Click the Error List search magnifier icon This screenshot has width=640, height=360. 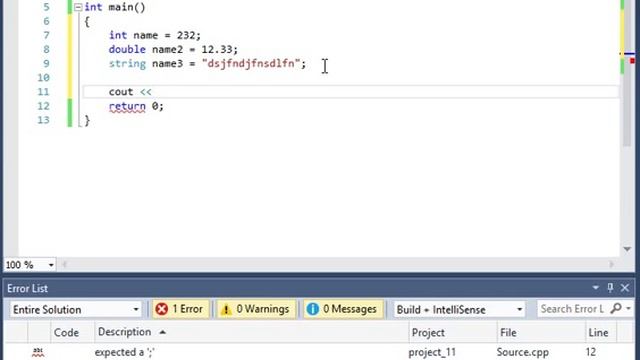click(616, 309)
